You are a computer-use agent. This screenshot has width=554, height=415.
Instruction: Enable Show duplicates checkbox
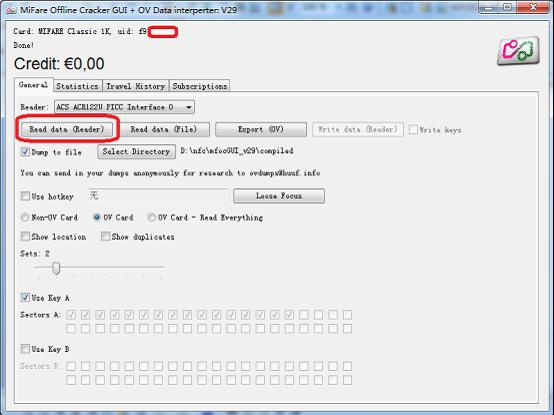[105, 236]
